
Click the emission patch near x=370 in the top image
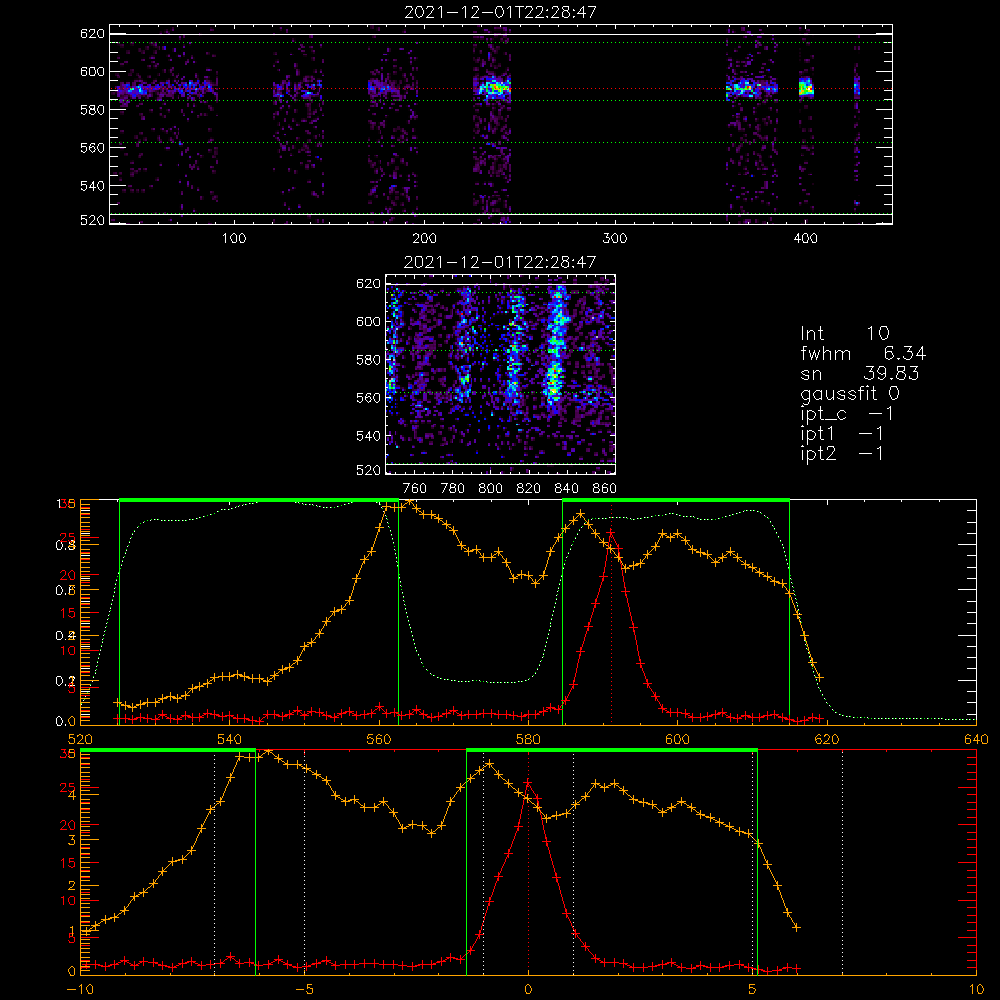[x=751, y=88]
